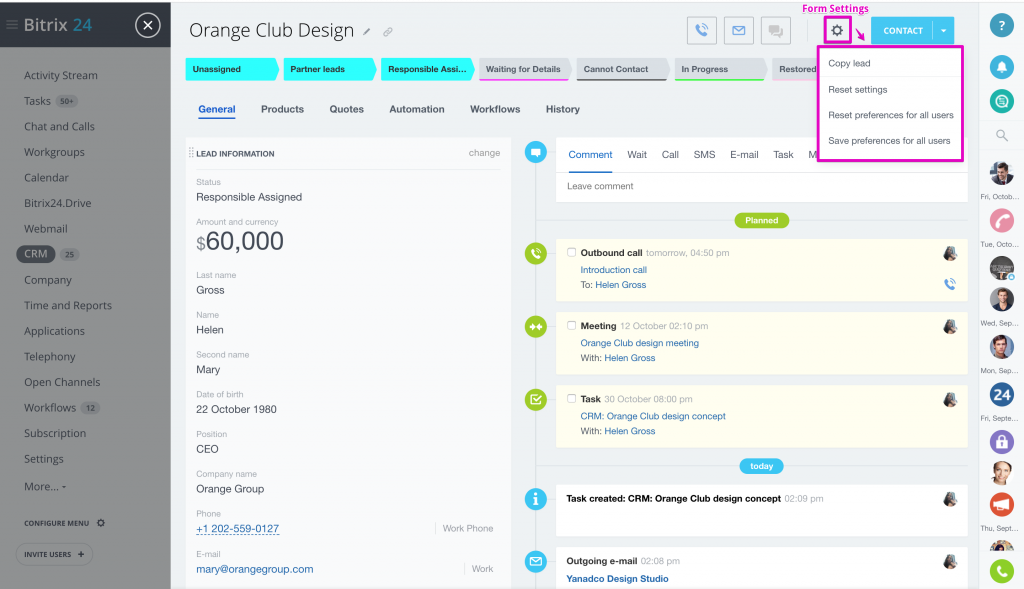Click the Configure Menu gear icon
The height and width of the screenshot is (589, 1024).
point(101,523)
